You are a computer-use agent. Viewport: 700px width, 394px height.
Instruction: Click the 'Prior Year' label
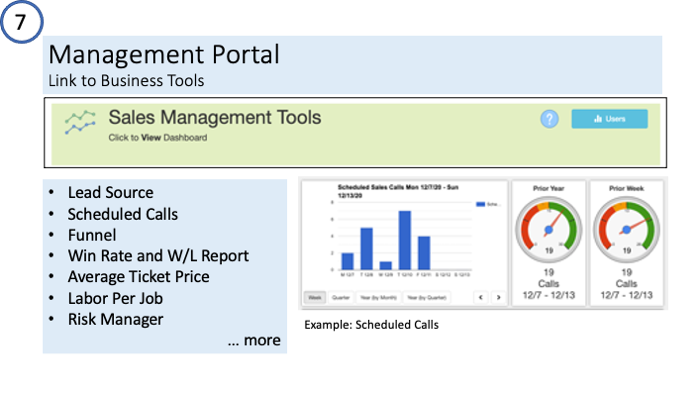click(549, 188)
